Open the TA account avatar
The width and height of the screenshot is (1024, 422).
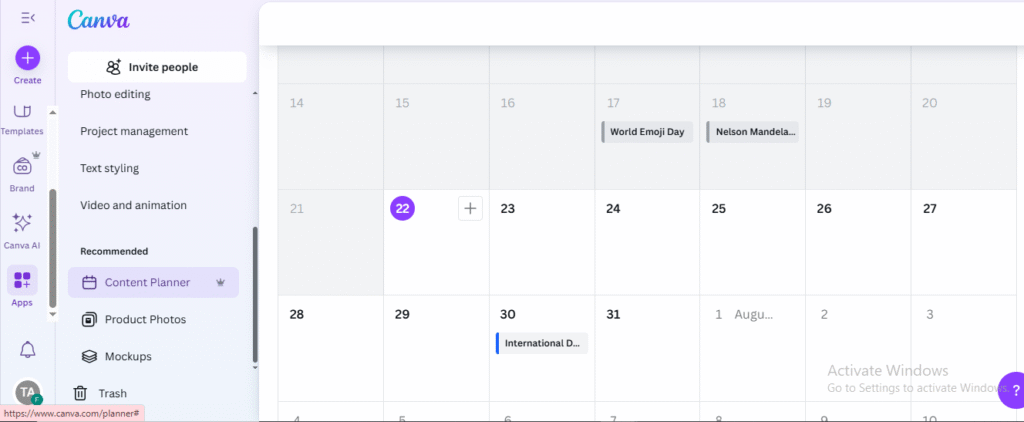pos(27,392)
